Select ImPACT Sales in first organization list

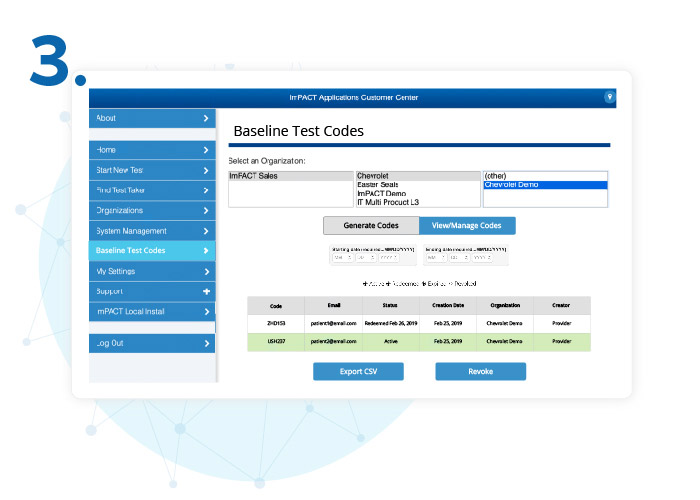[x=291, y=176]
